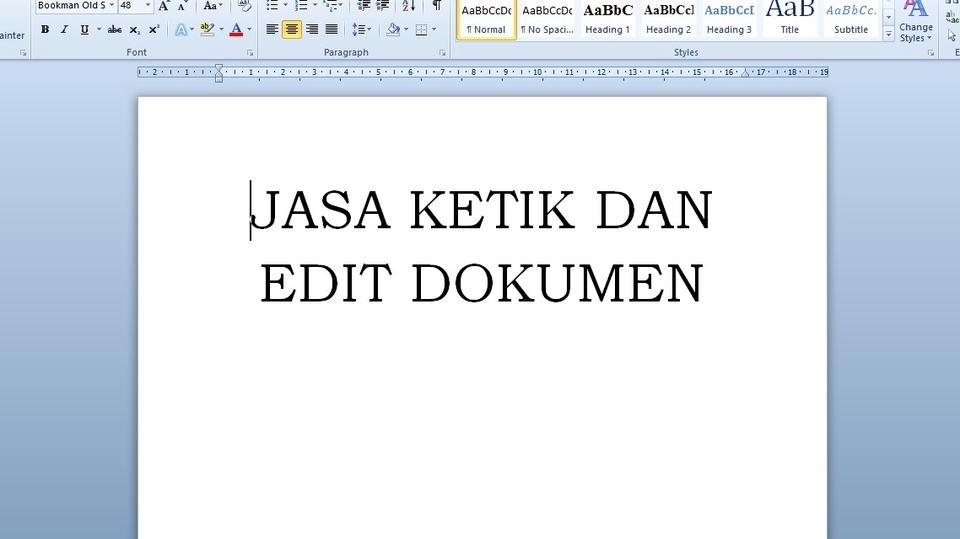Viewport: 960px width, 539px height.
Task: Click Sort icon
Action: 408,6
